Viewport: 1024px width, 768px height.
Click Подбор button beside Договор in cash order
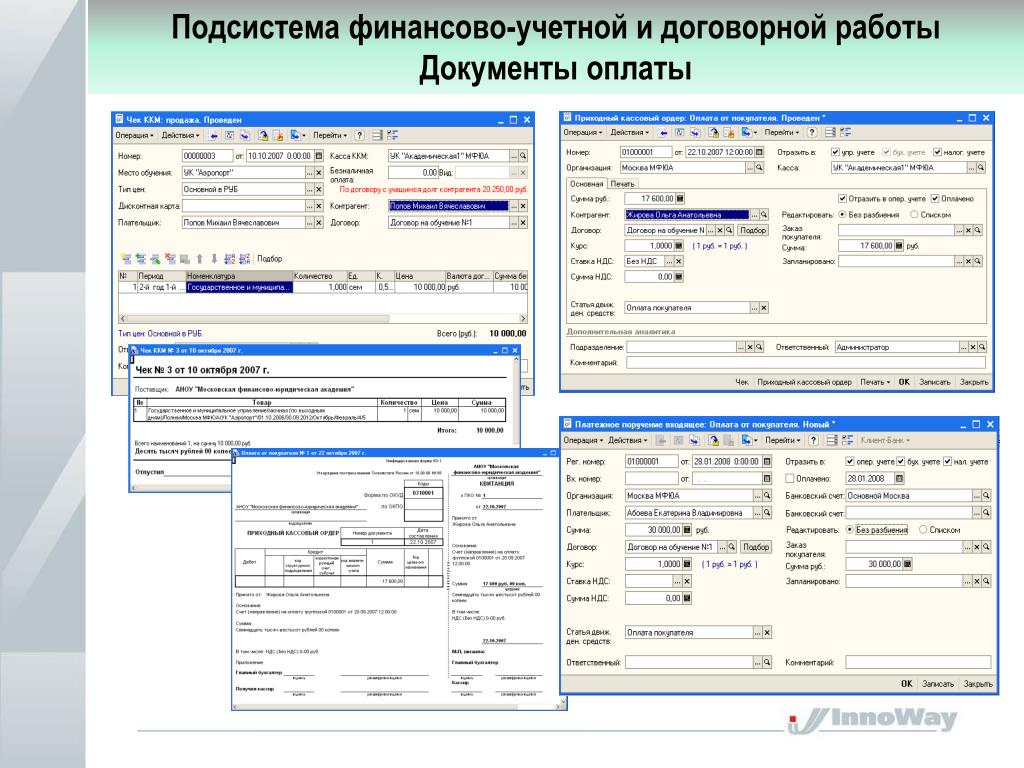753,231
